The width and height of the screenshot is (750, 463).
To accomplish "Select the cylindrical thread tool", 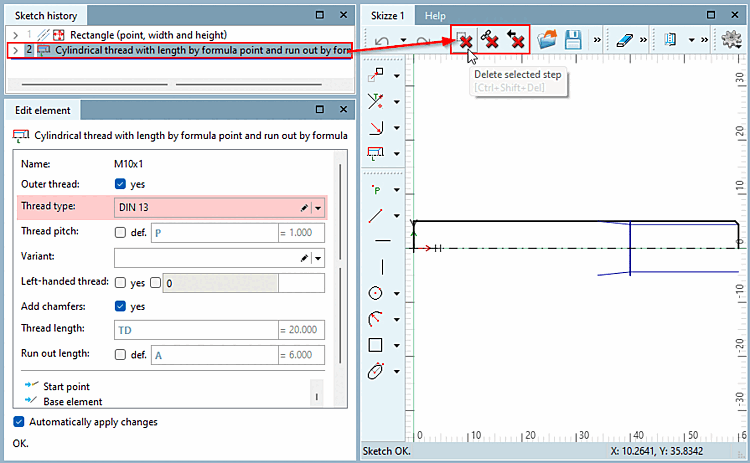I will click(376, 153).
